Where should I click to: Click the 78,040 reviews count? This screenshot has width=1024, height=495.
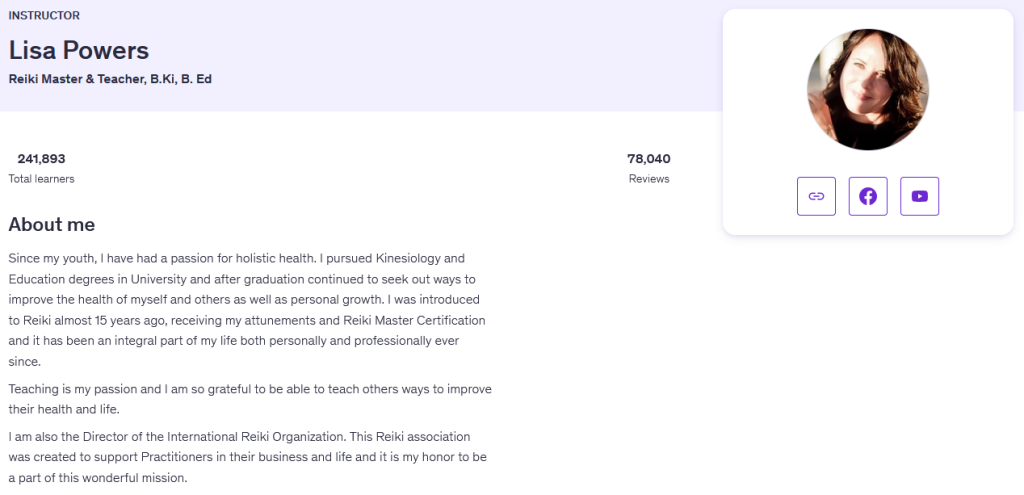[x=648, y=158]
